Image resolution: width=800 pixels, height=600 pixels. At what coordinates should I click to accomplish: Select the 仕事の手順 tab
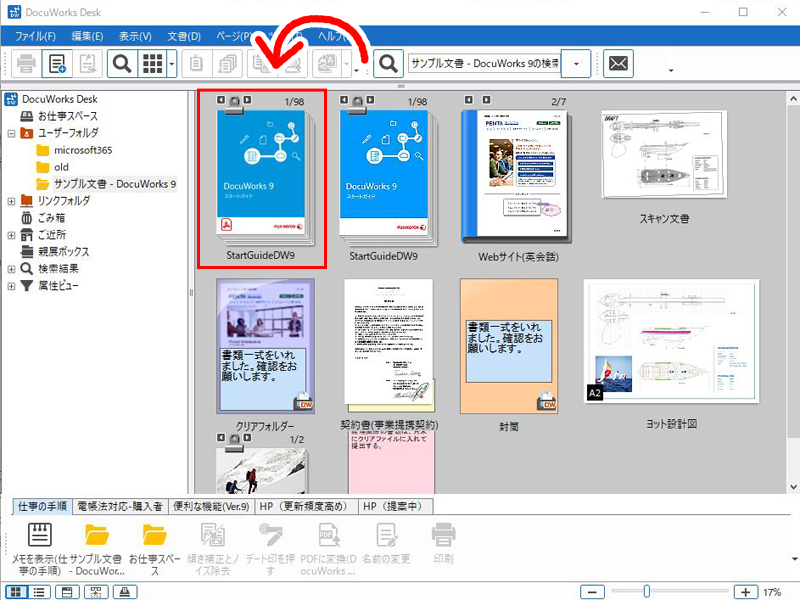42,506
